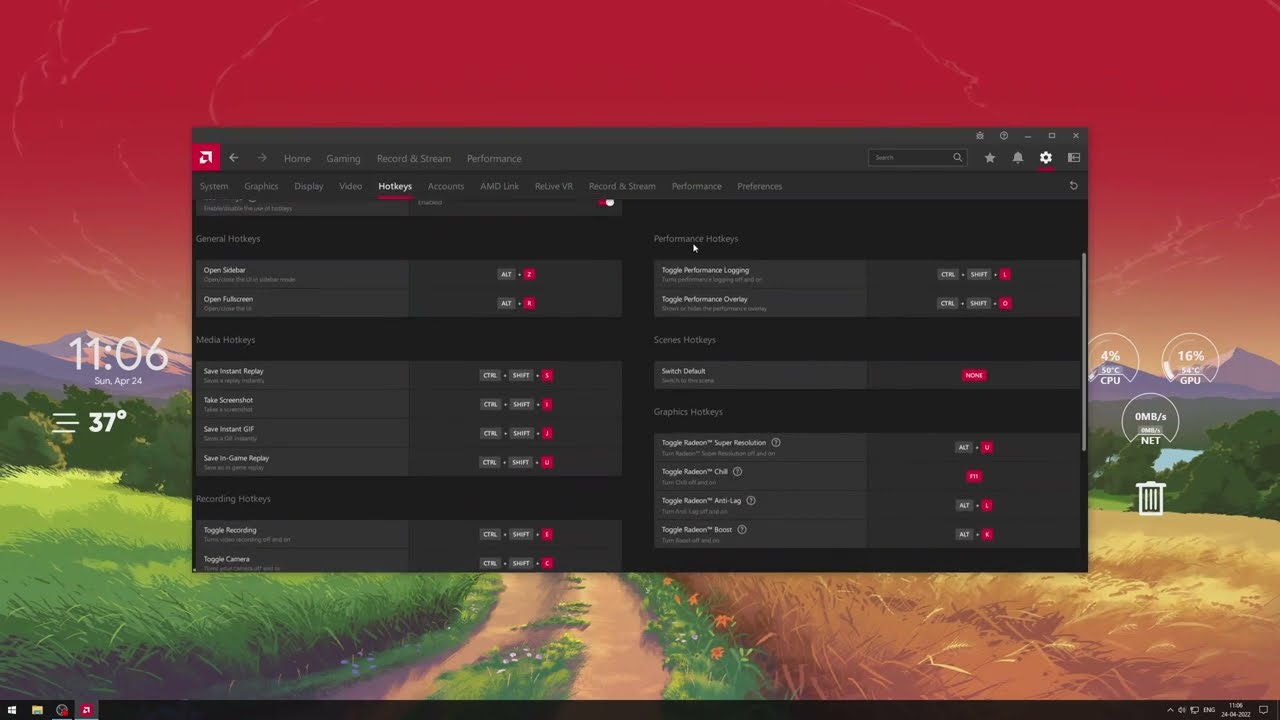Go back with the left arrow

pos(233,158)
